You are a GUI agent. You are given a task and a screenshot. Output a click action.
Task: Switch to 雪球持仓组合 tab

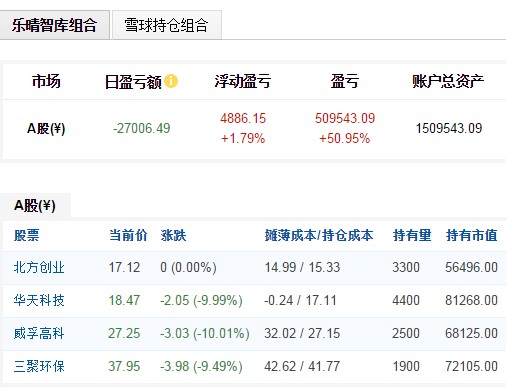(x=167, y=25)
